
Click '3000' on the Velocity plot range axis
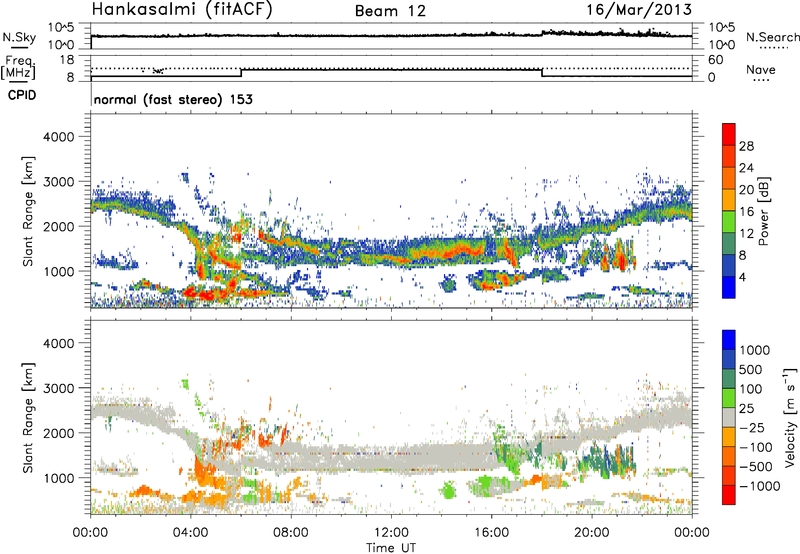point(58,388)
